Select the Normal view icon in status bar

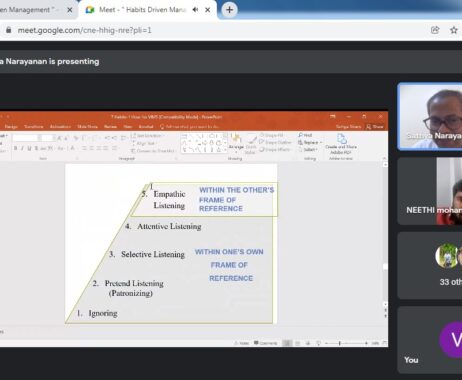point(287,343)
